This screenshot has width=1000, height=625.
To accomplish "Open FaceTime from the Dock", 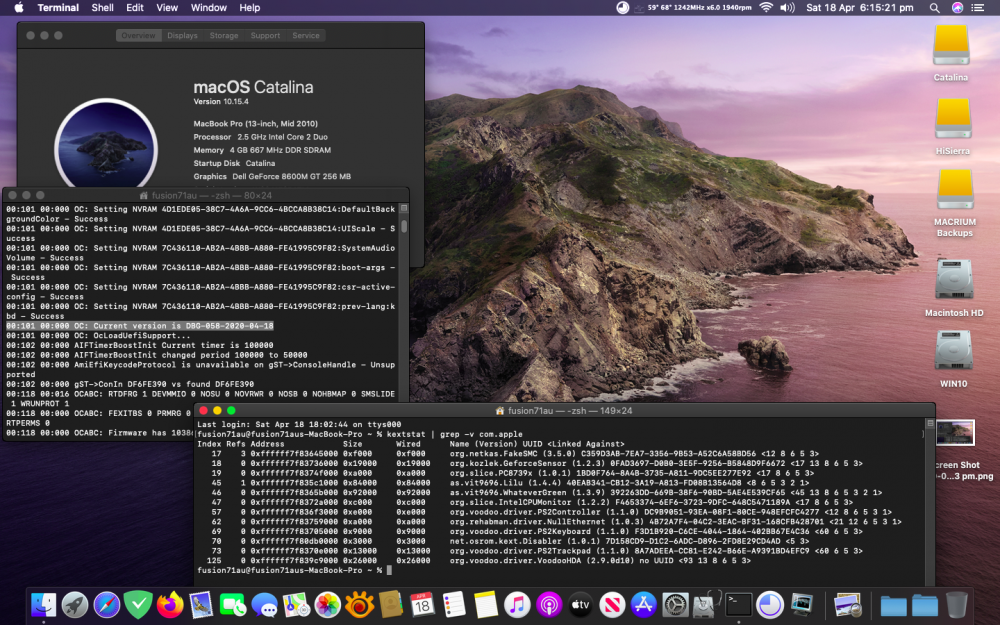I will pyautogui.click(x=233, y=605).
